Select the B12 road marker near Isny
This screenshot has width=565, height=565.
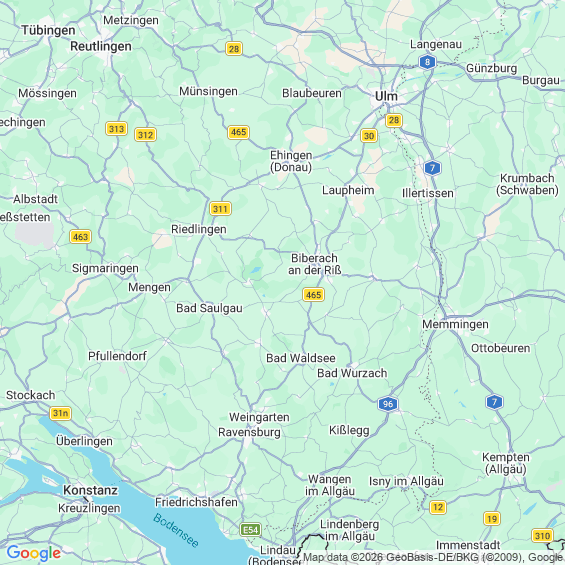click(438, 507)
